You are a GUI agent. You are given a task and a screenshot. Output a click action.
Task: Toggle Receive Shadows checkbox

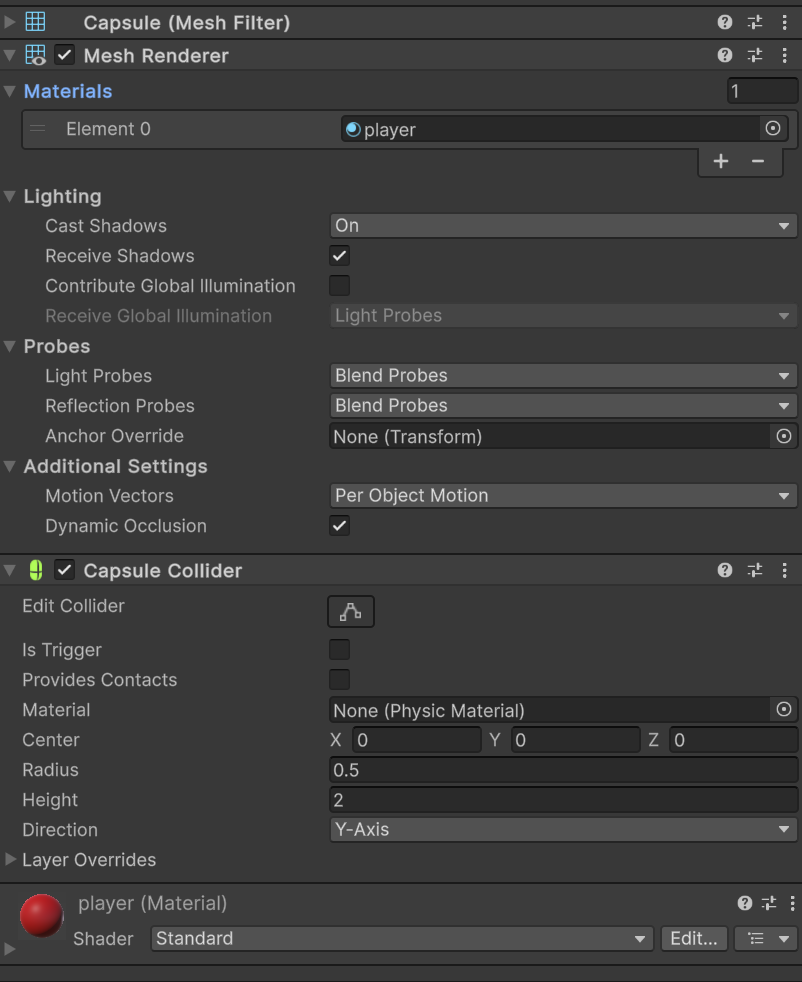(x=339, y=256)
